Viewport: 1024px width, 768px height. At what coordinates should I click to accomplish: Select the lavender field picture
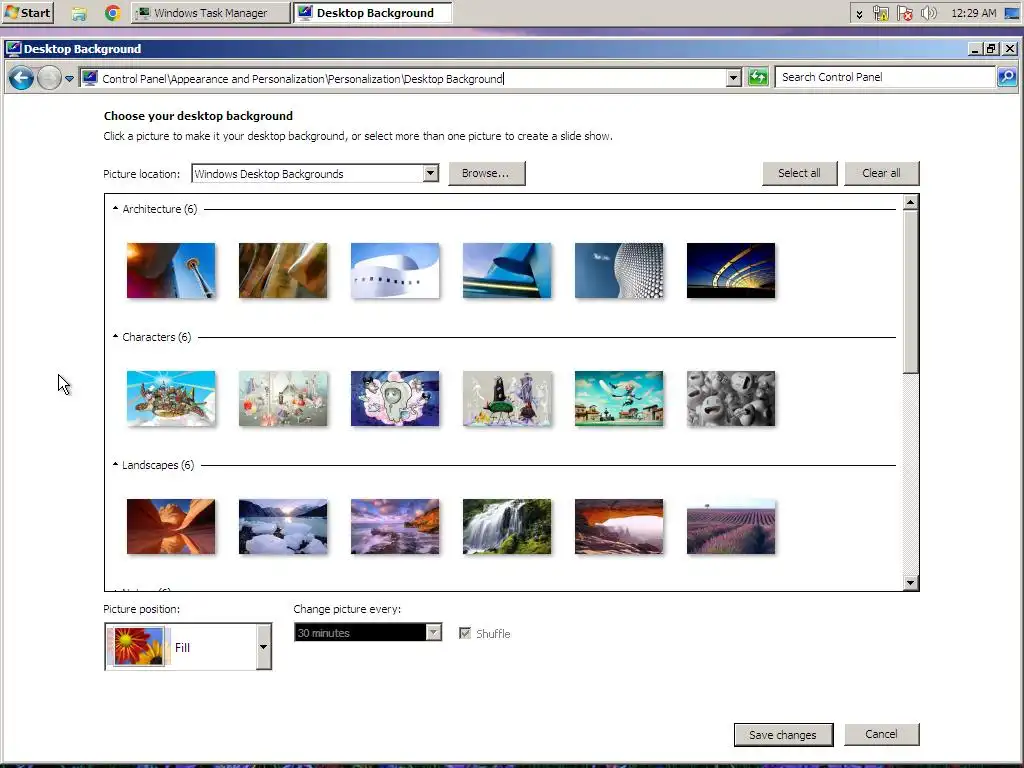(x=731, y=527)
